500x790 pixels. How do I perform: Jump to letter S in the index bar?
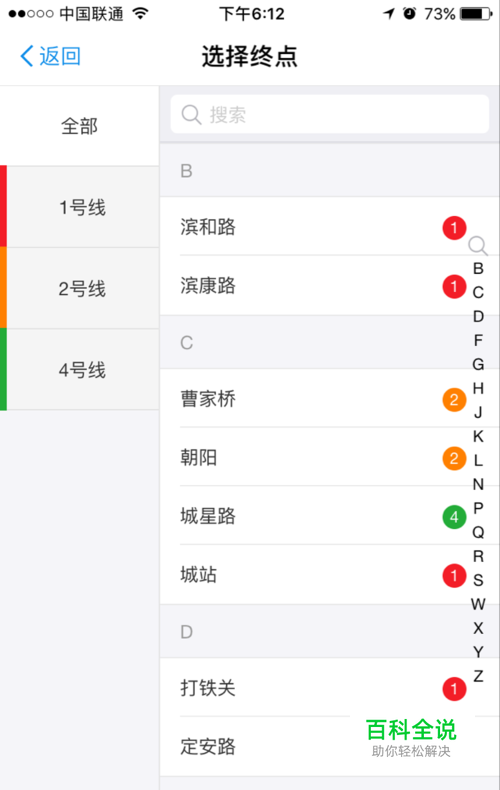pos(478,580)
